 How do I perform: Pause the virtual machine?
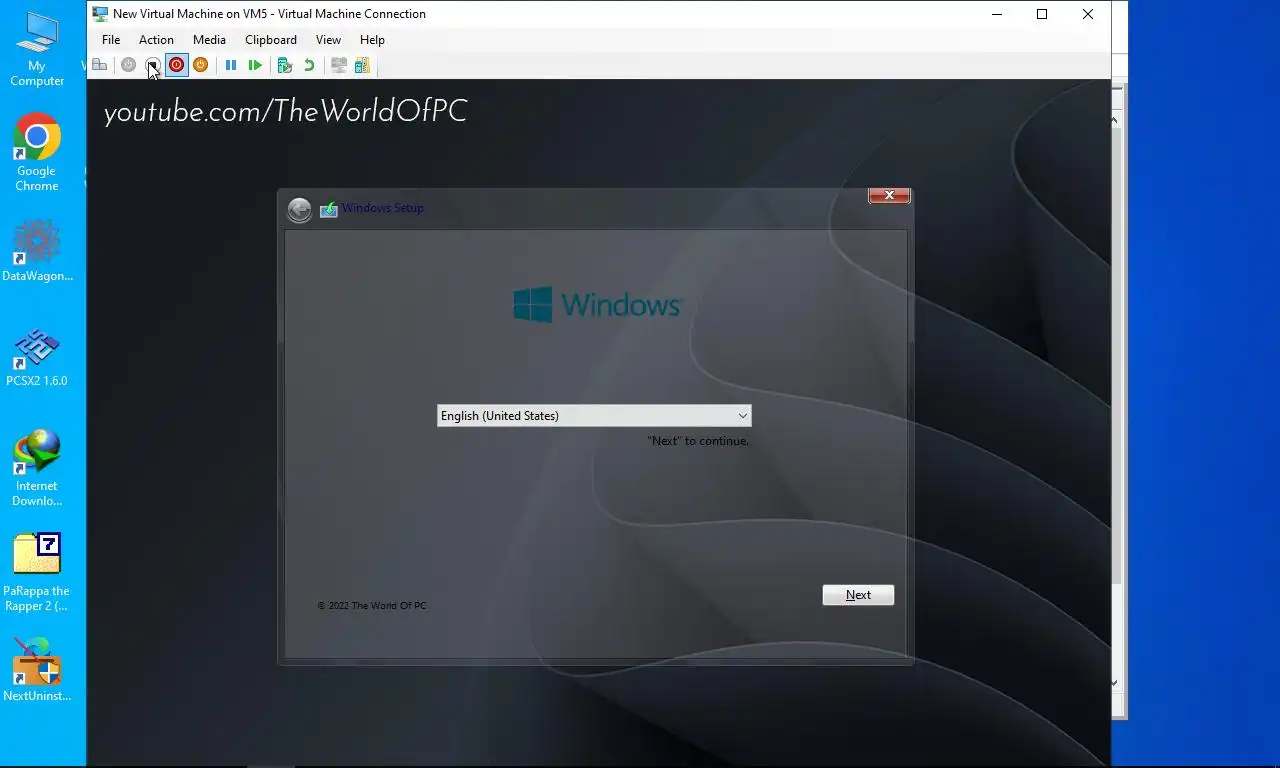tap(231, 65)
